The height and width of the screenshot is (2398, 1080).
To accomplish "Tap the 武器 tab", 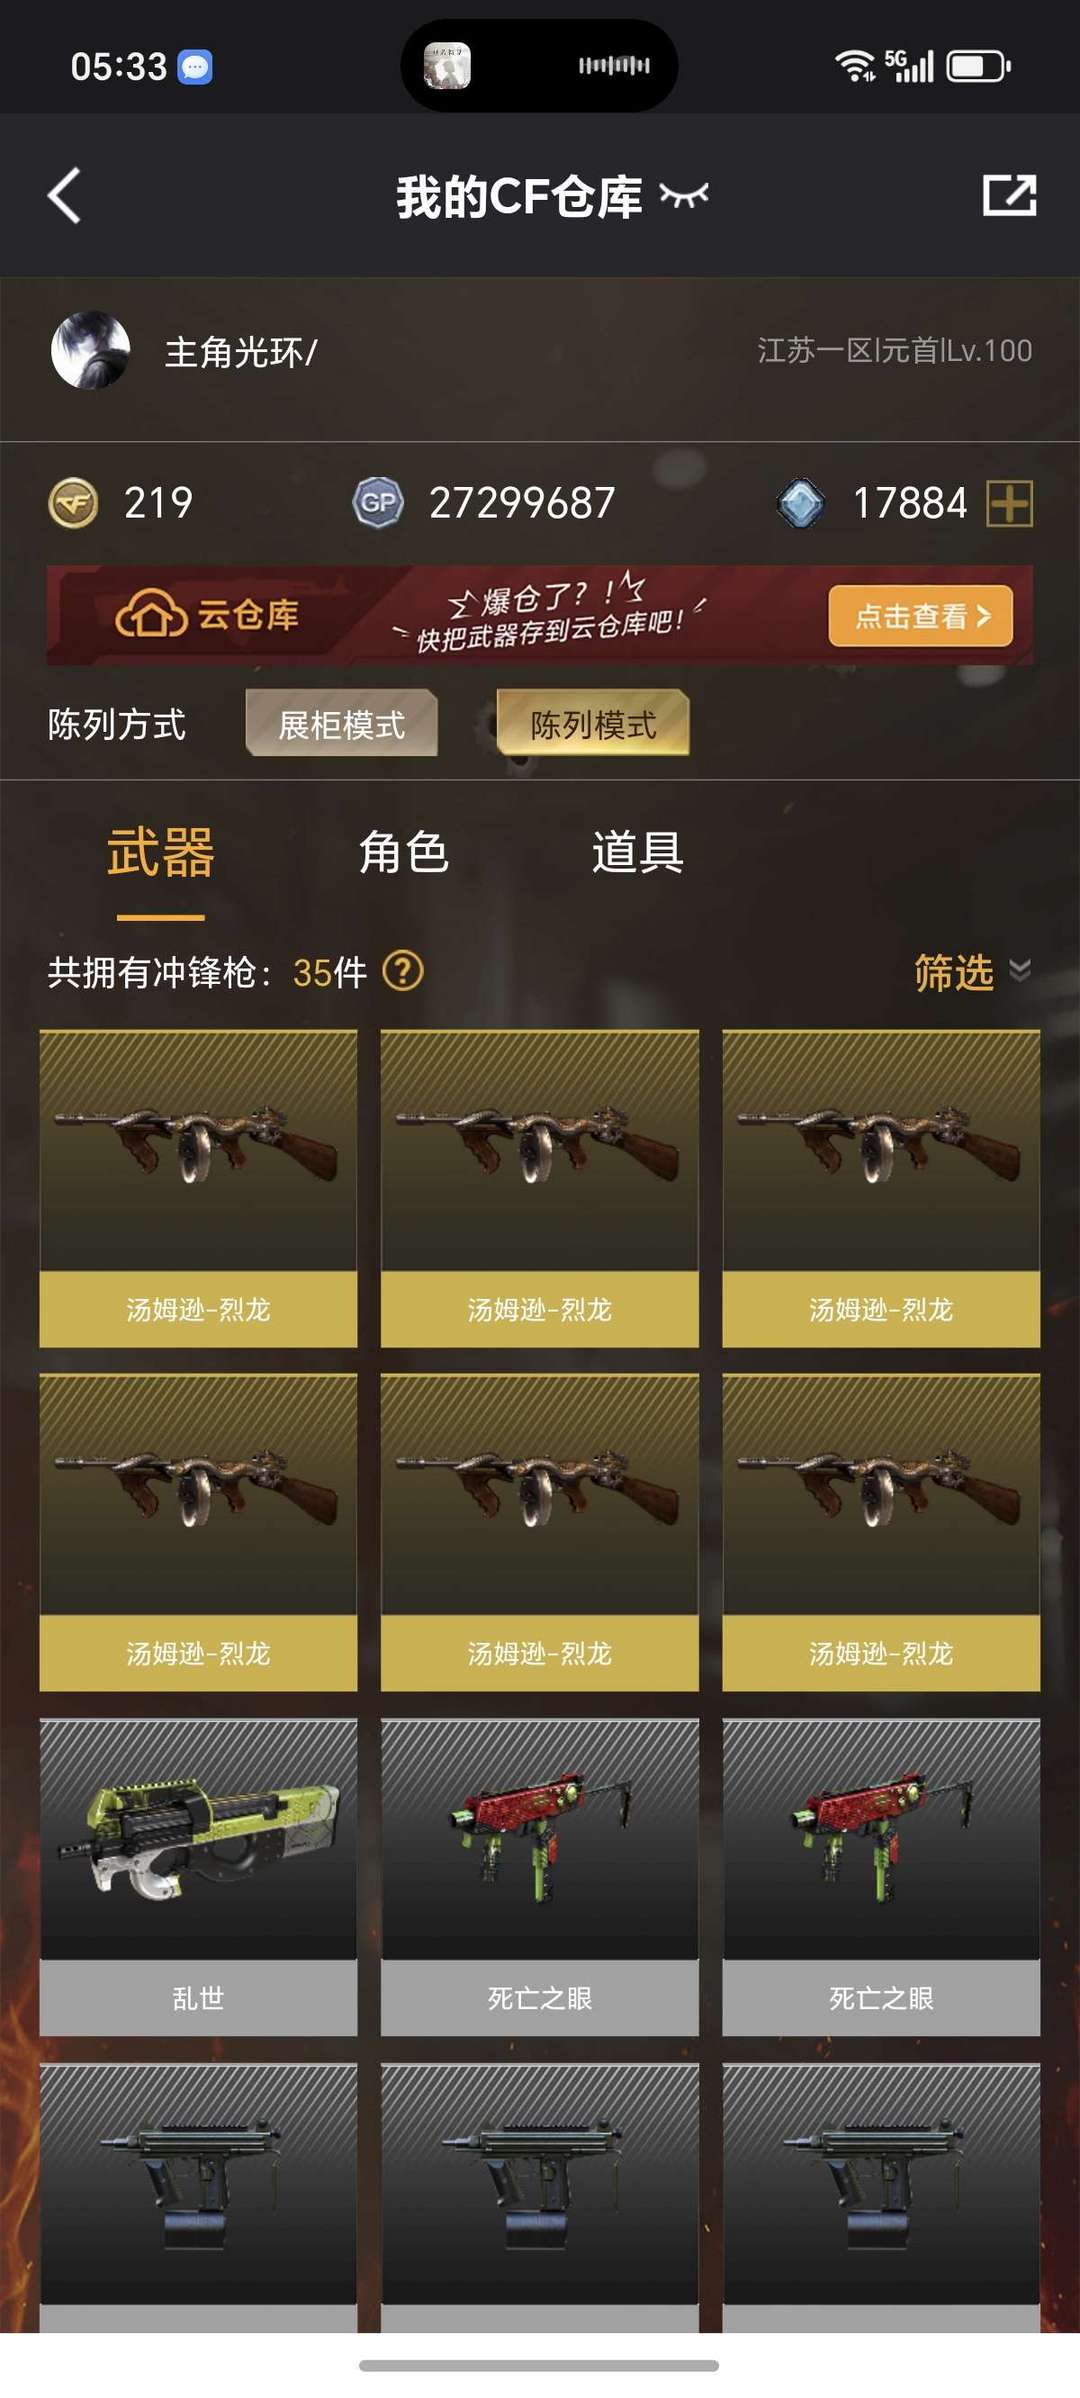I will (161, 853).
